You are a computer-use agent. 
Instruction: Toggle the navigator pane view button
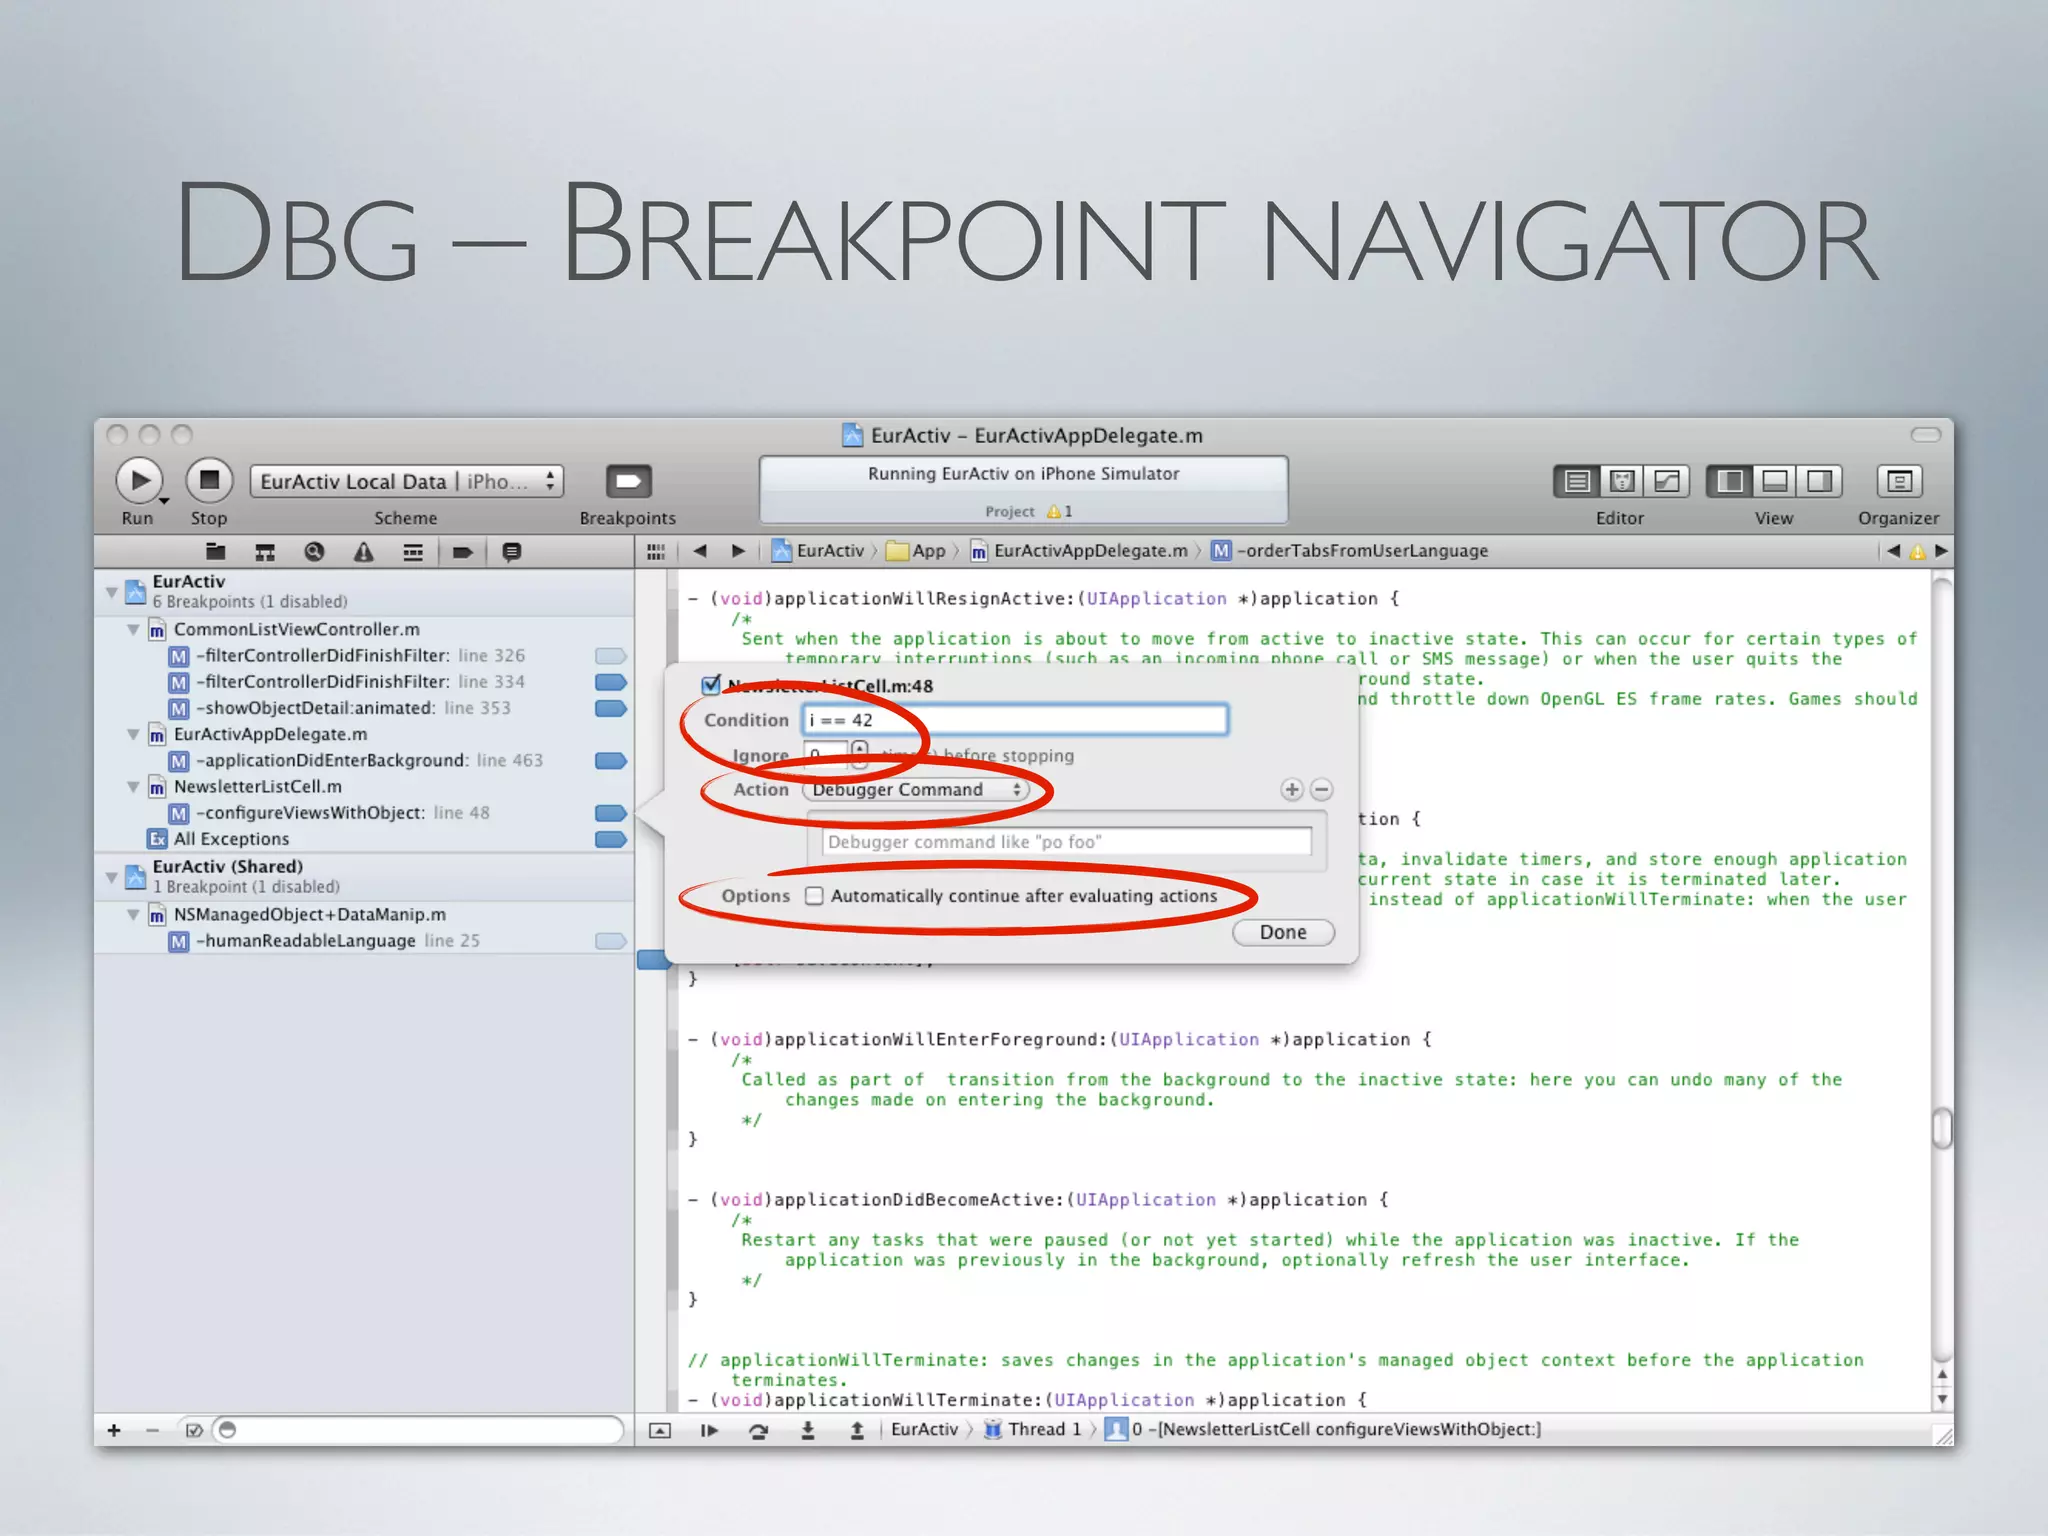pos(1730,481)
